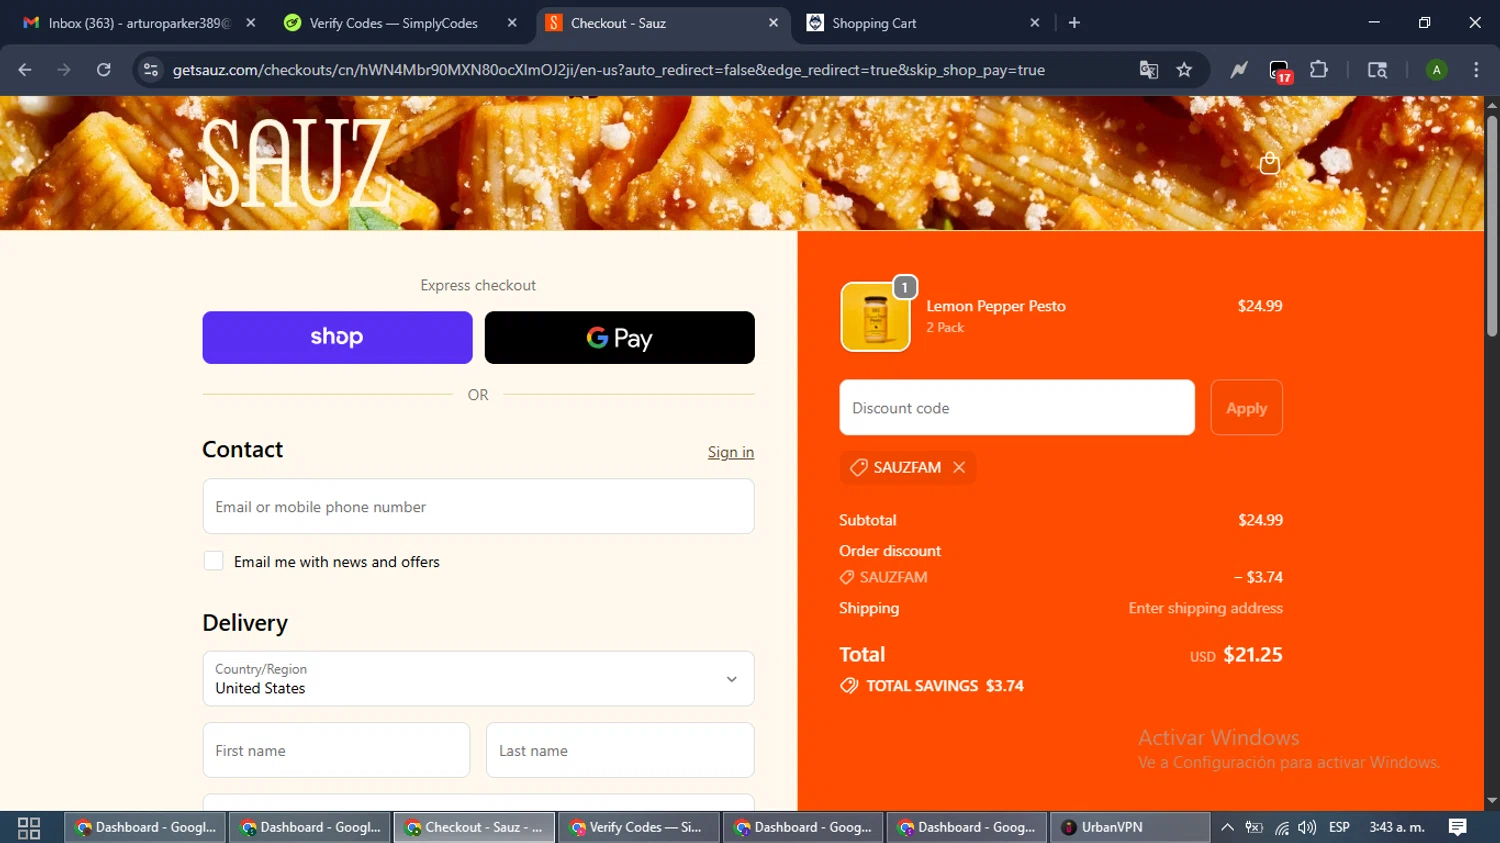Remove the SAUZFAM discount code tag
This screenshot has width=1500, height=843.
coord(959,467)
